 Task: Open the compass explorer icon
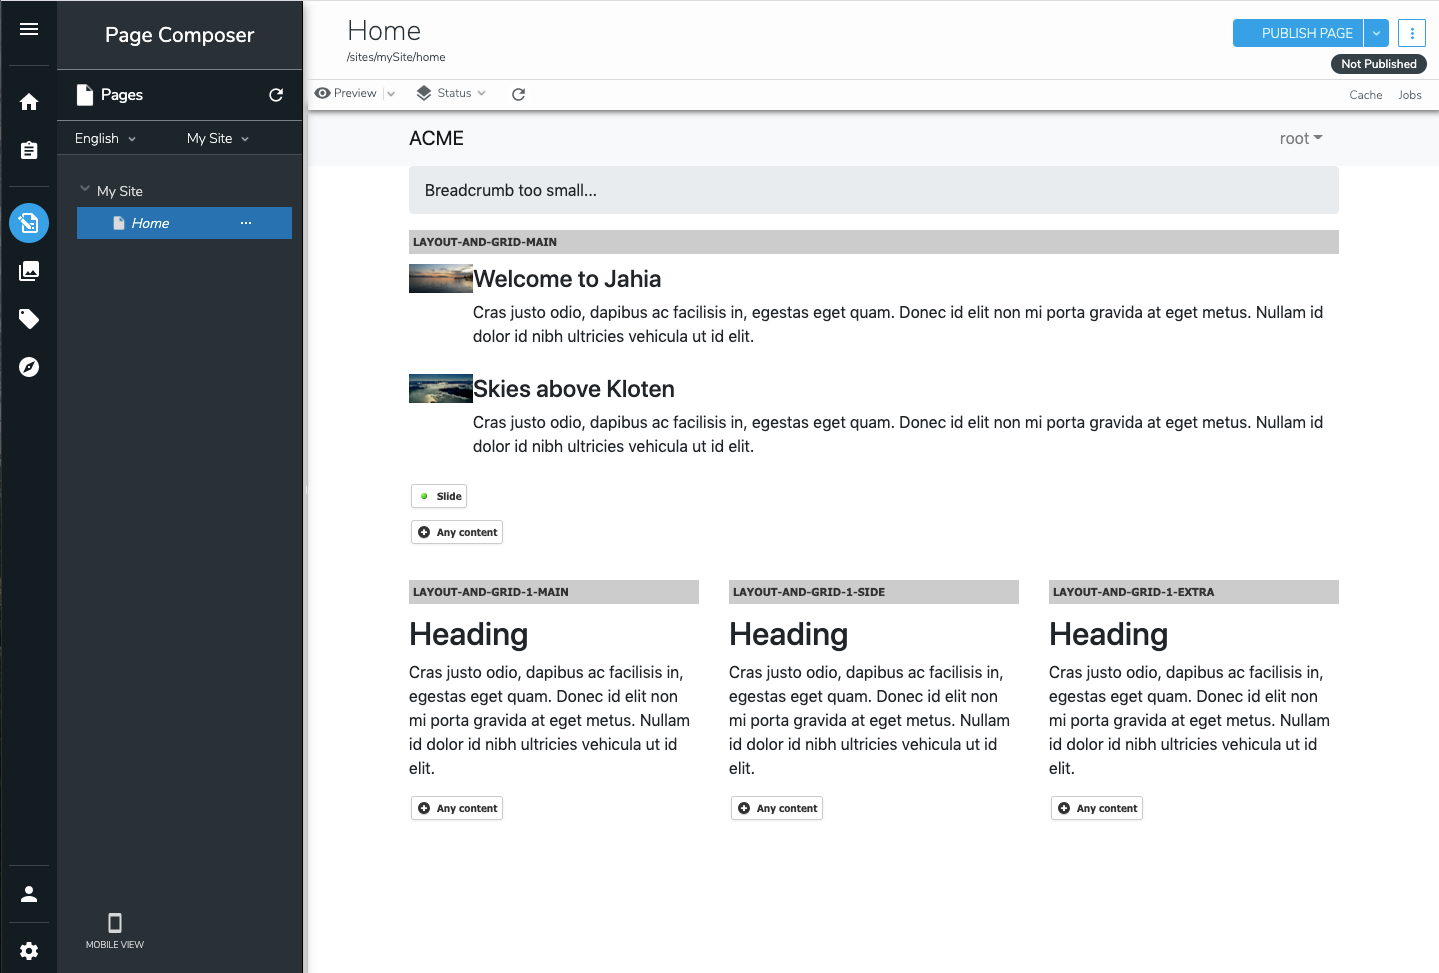[x=29, y=367]
